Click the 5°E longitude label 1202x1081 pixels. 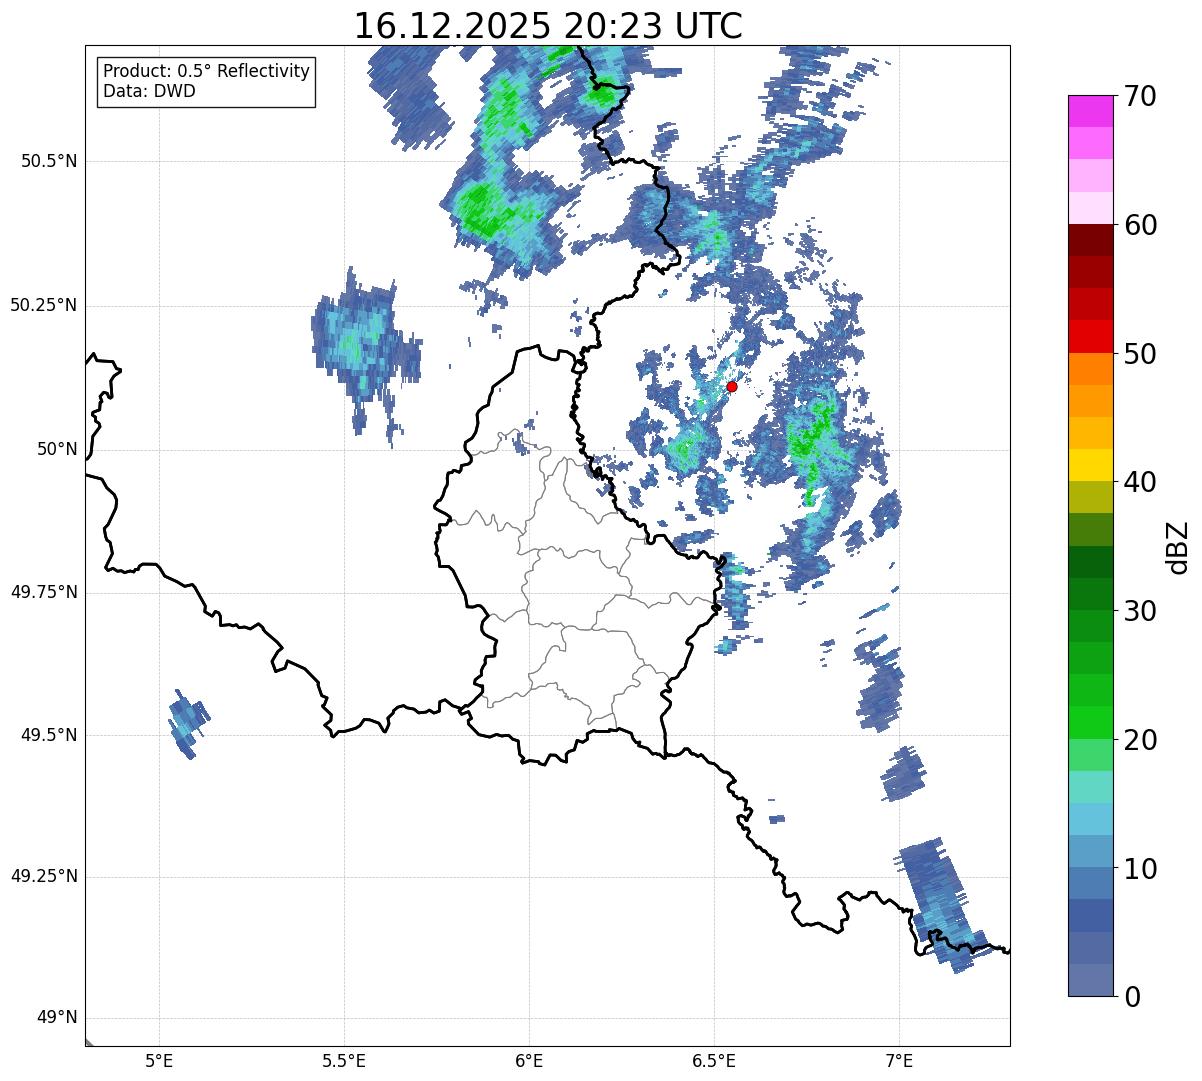[x=159, y=1061]
